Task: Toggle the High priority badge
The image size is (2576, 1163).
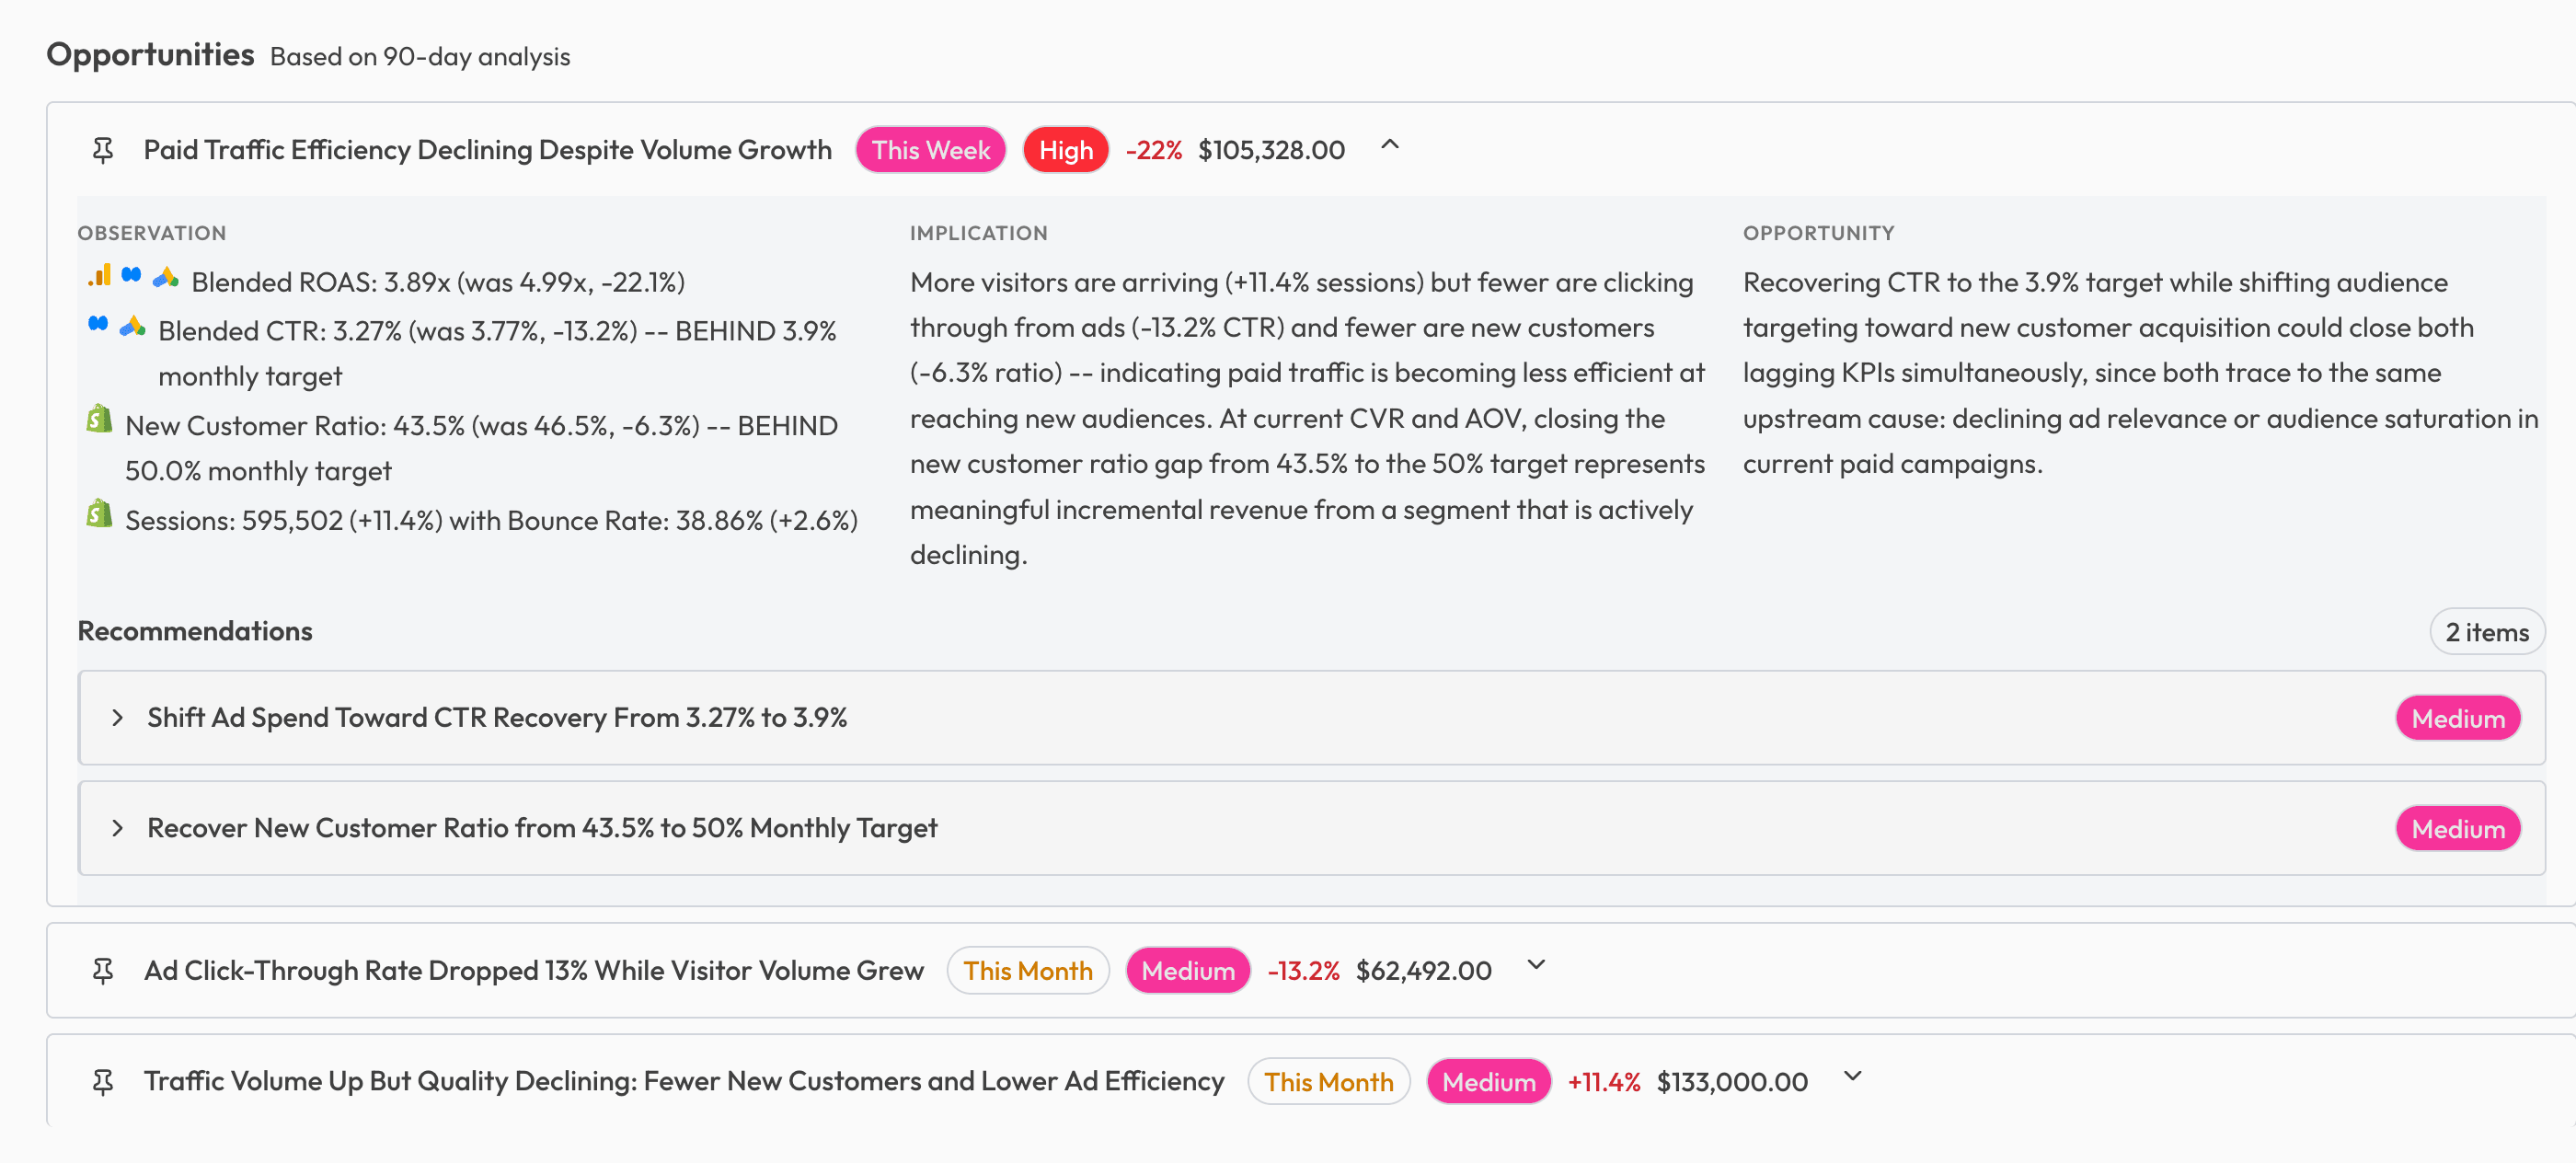Action: tap(1065, 149)
